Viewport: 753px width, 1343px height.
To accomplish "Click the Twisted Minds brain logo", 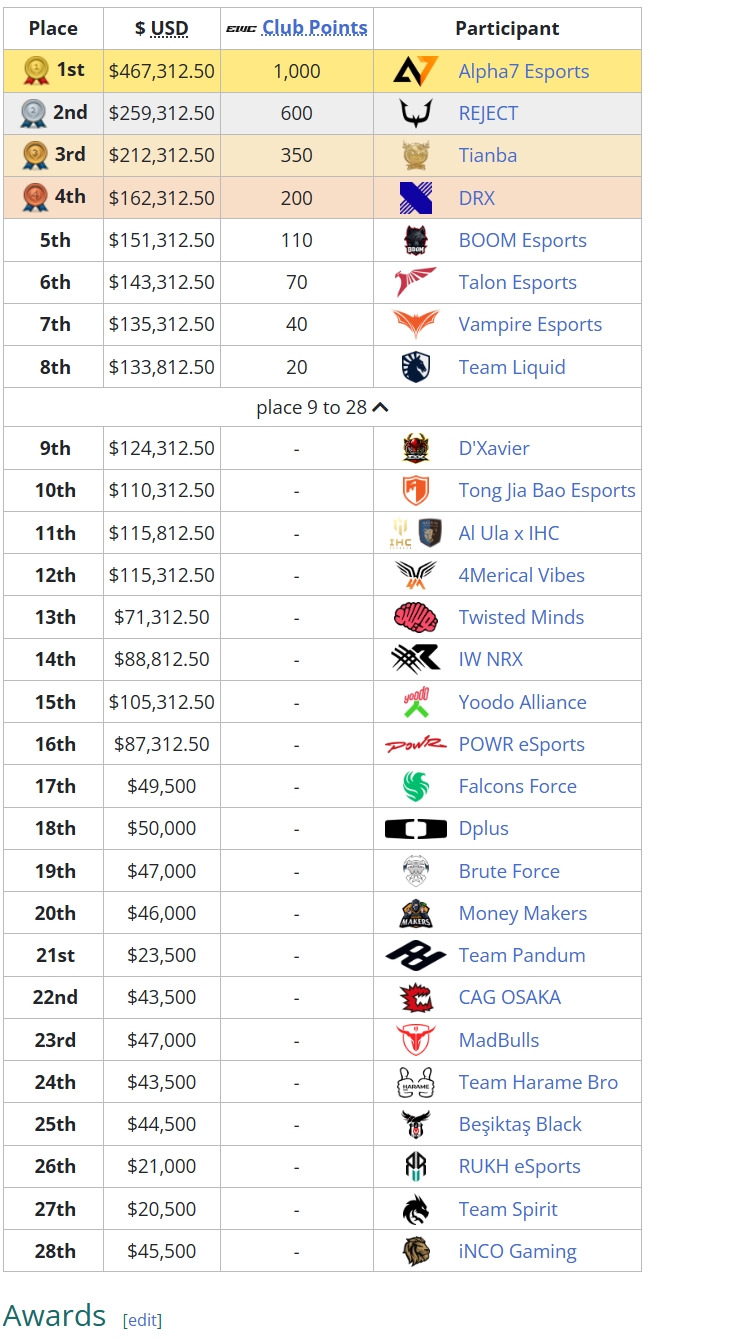I will tap(415, 617).
